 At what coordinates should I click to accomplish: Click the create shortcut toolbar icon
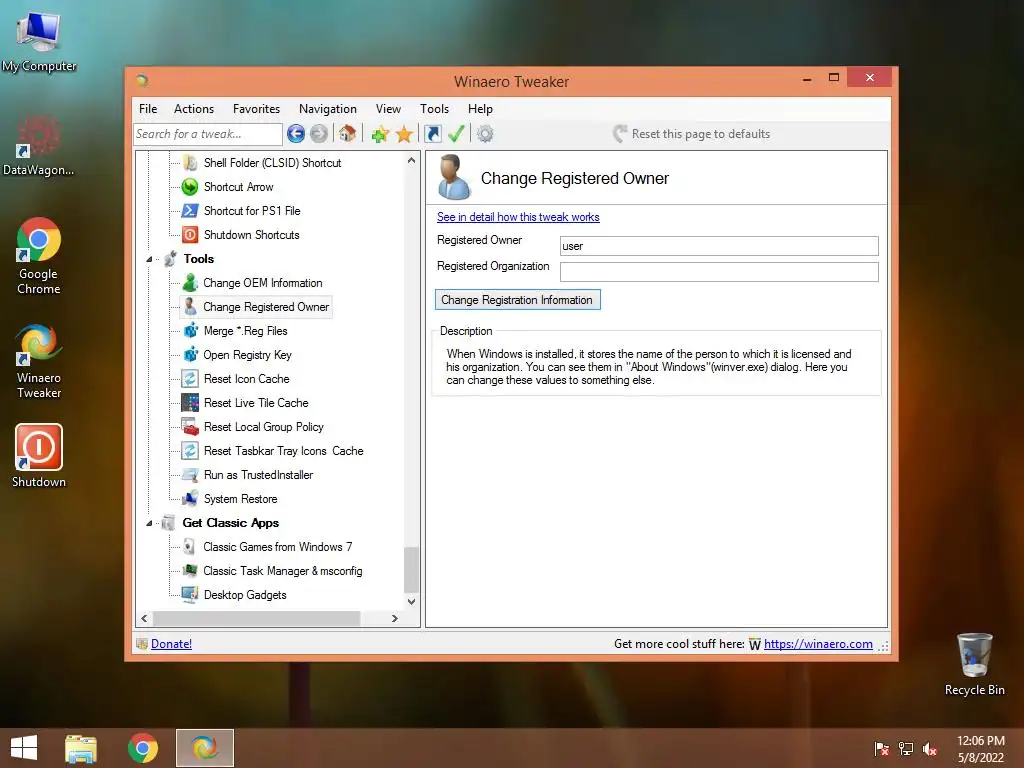click(432, 134)
